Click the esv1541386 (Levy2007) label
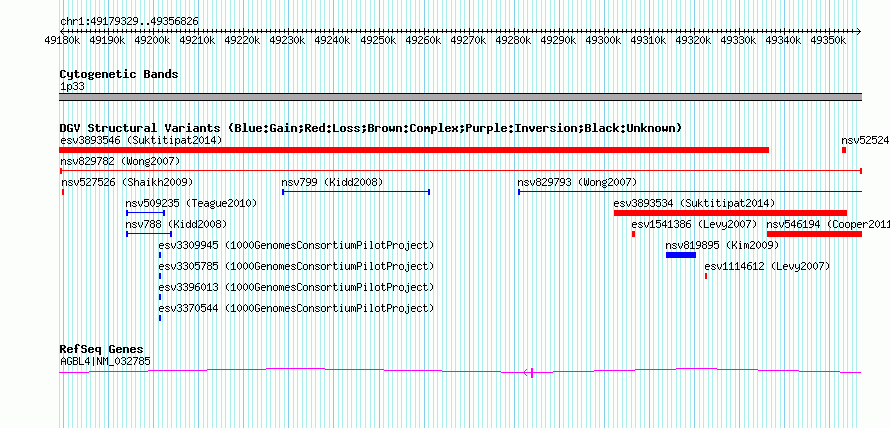 point(694,224)
